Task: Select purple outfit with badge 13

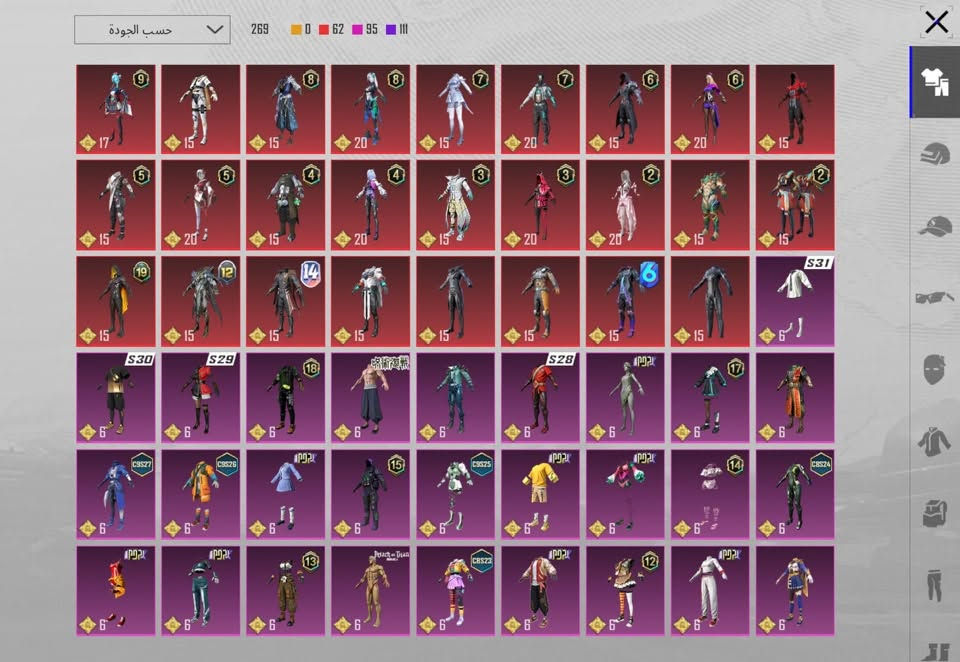Action: coord(285,590)
